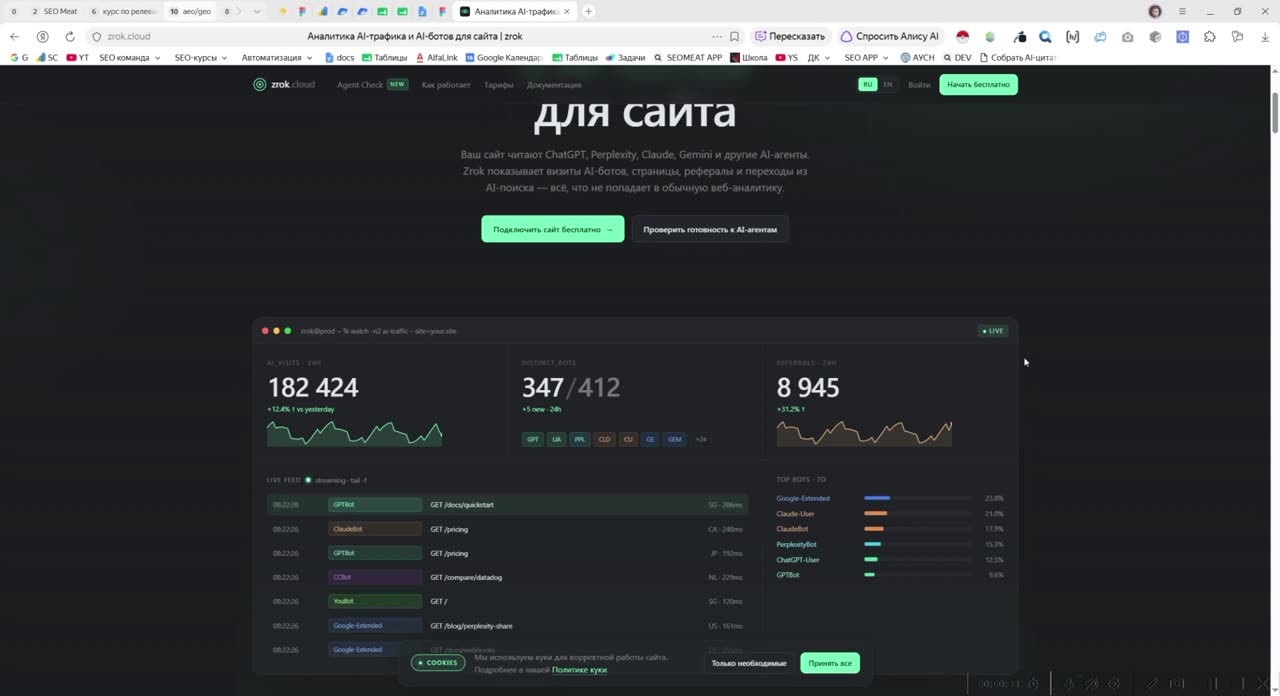Click the black apple extension icon
1280x696 pixels.
coord(1019,37)
